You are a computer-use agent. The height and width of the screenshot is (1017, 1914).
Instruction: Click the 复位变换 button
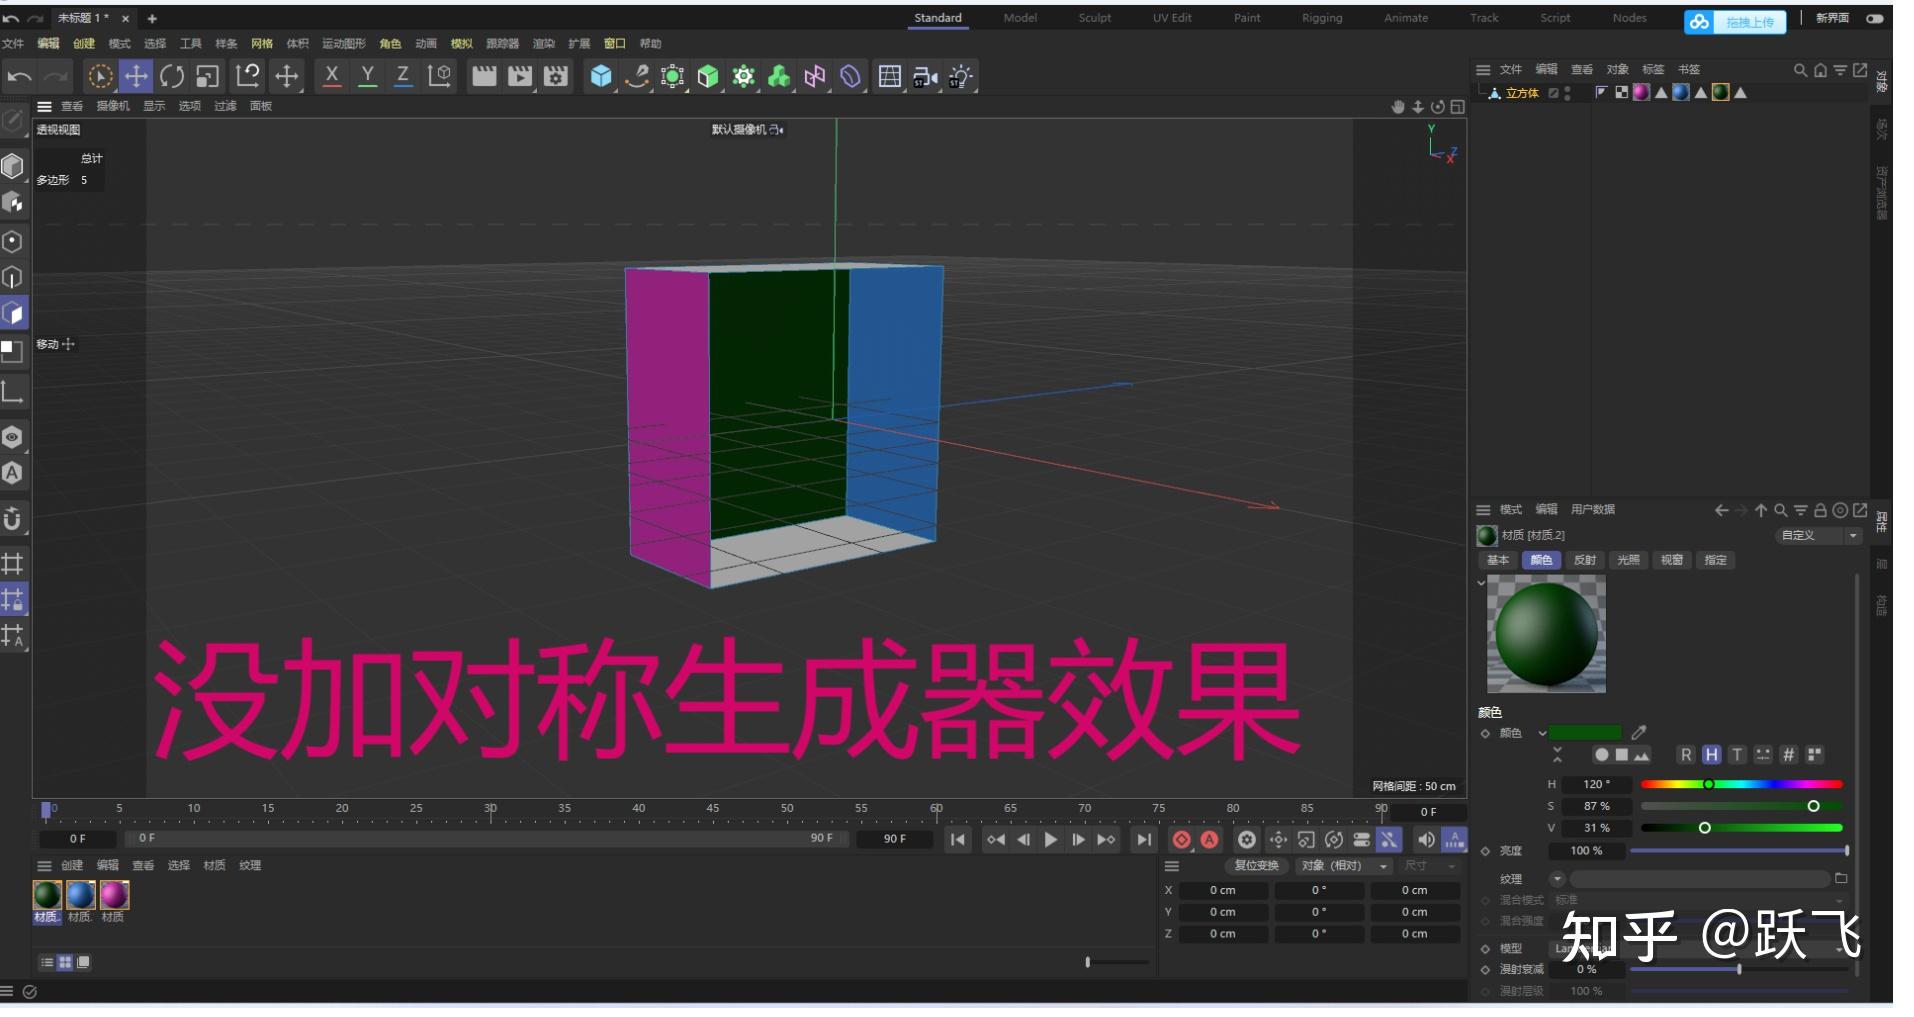1257,866
